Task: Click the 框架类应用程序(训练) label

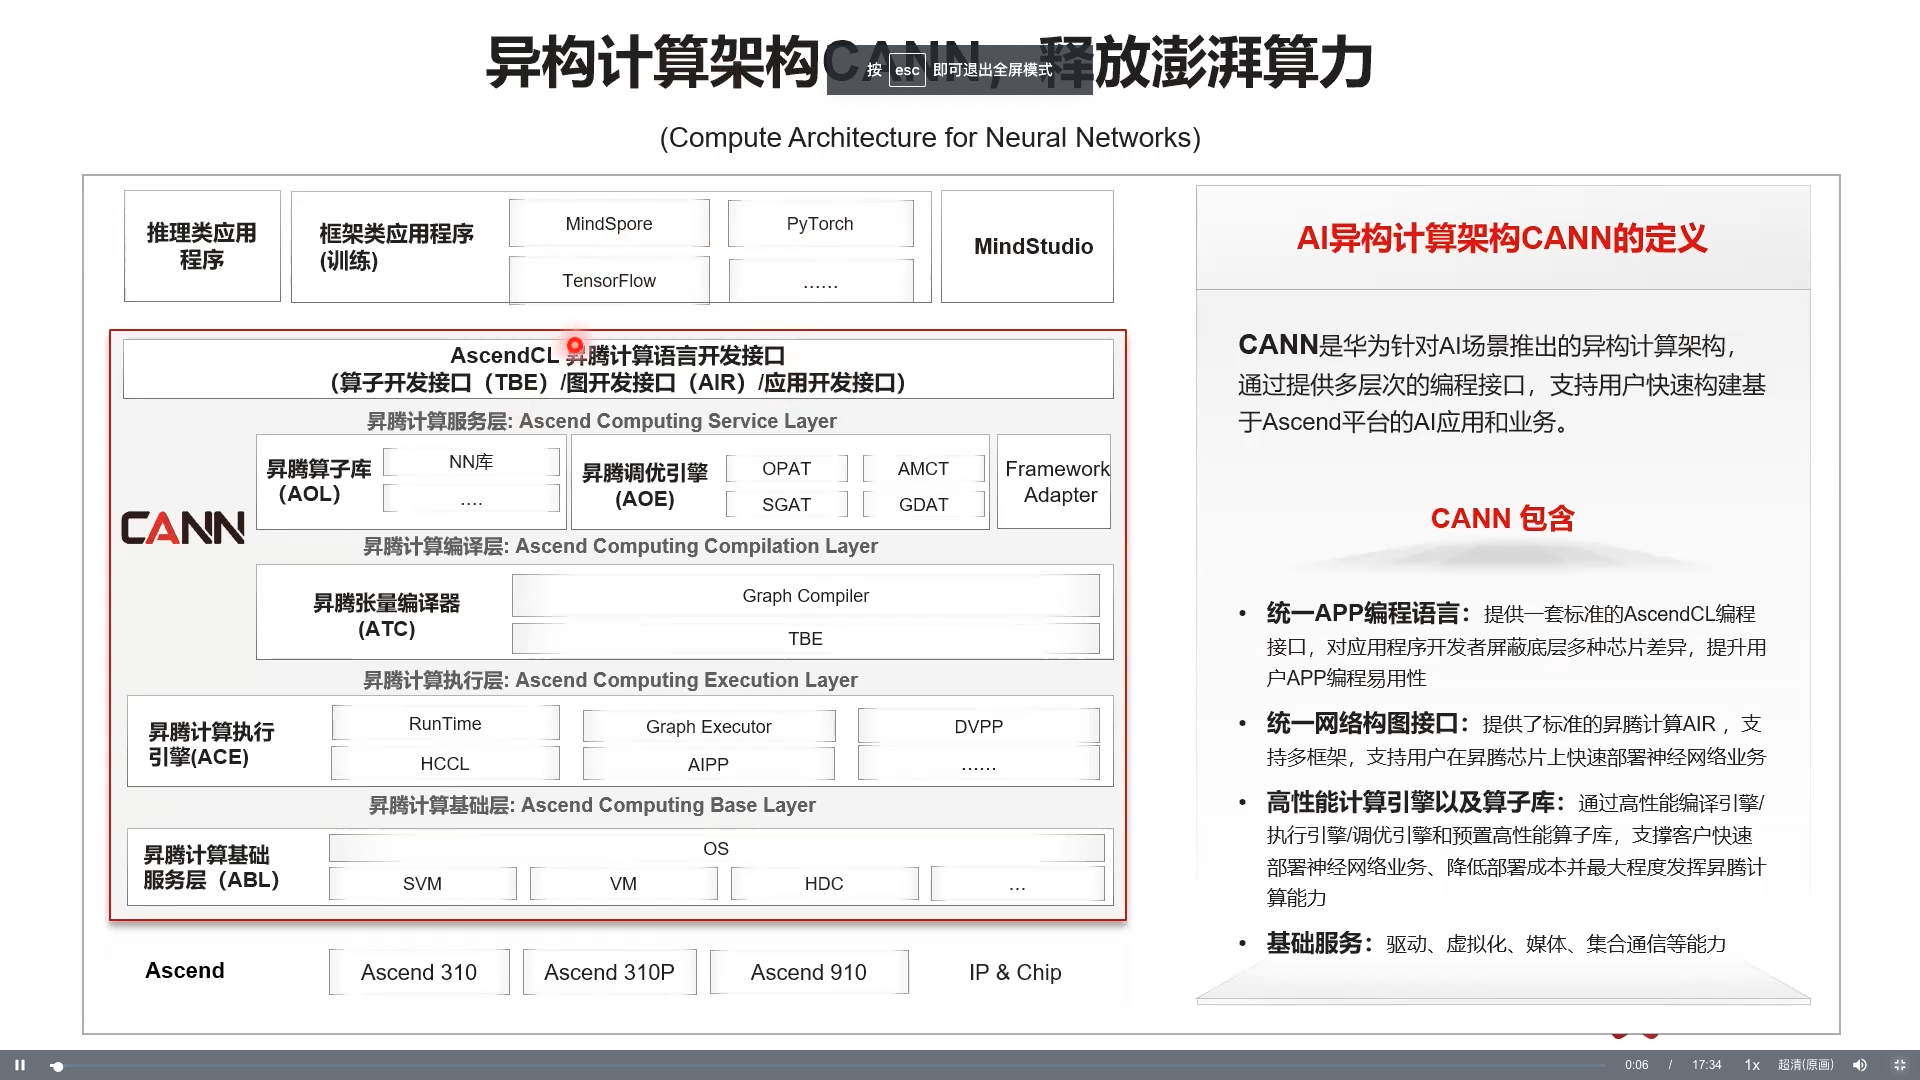Action: [x=396, y=247]
